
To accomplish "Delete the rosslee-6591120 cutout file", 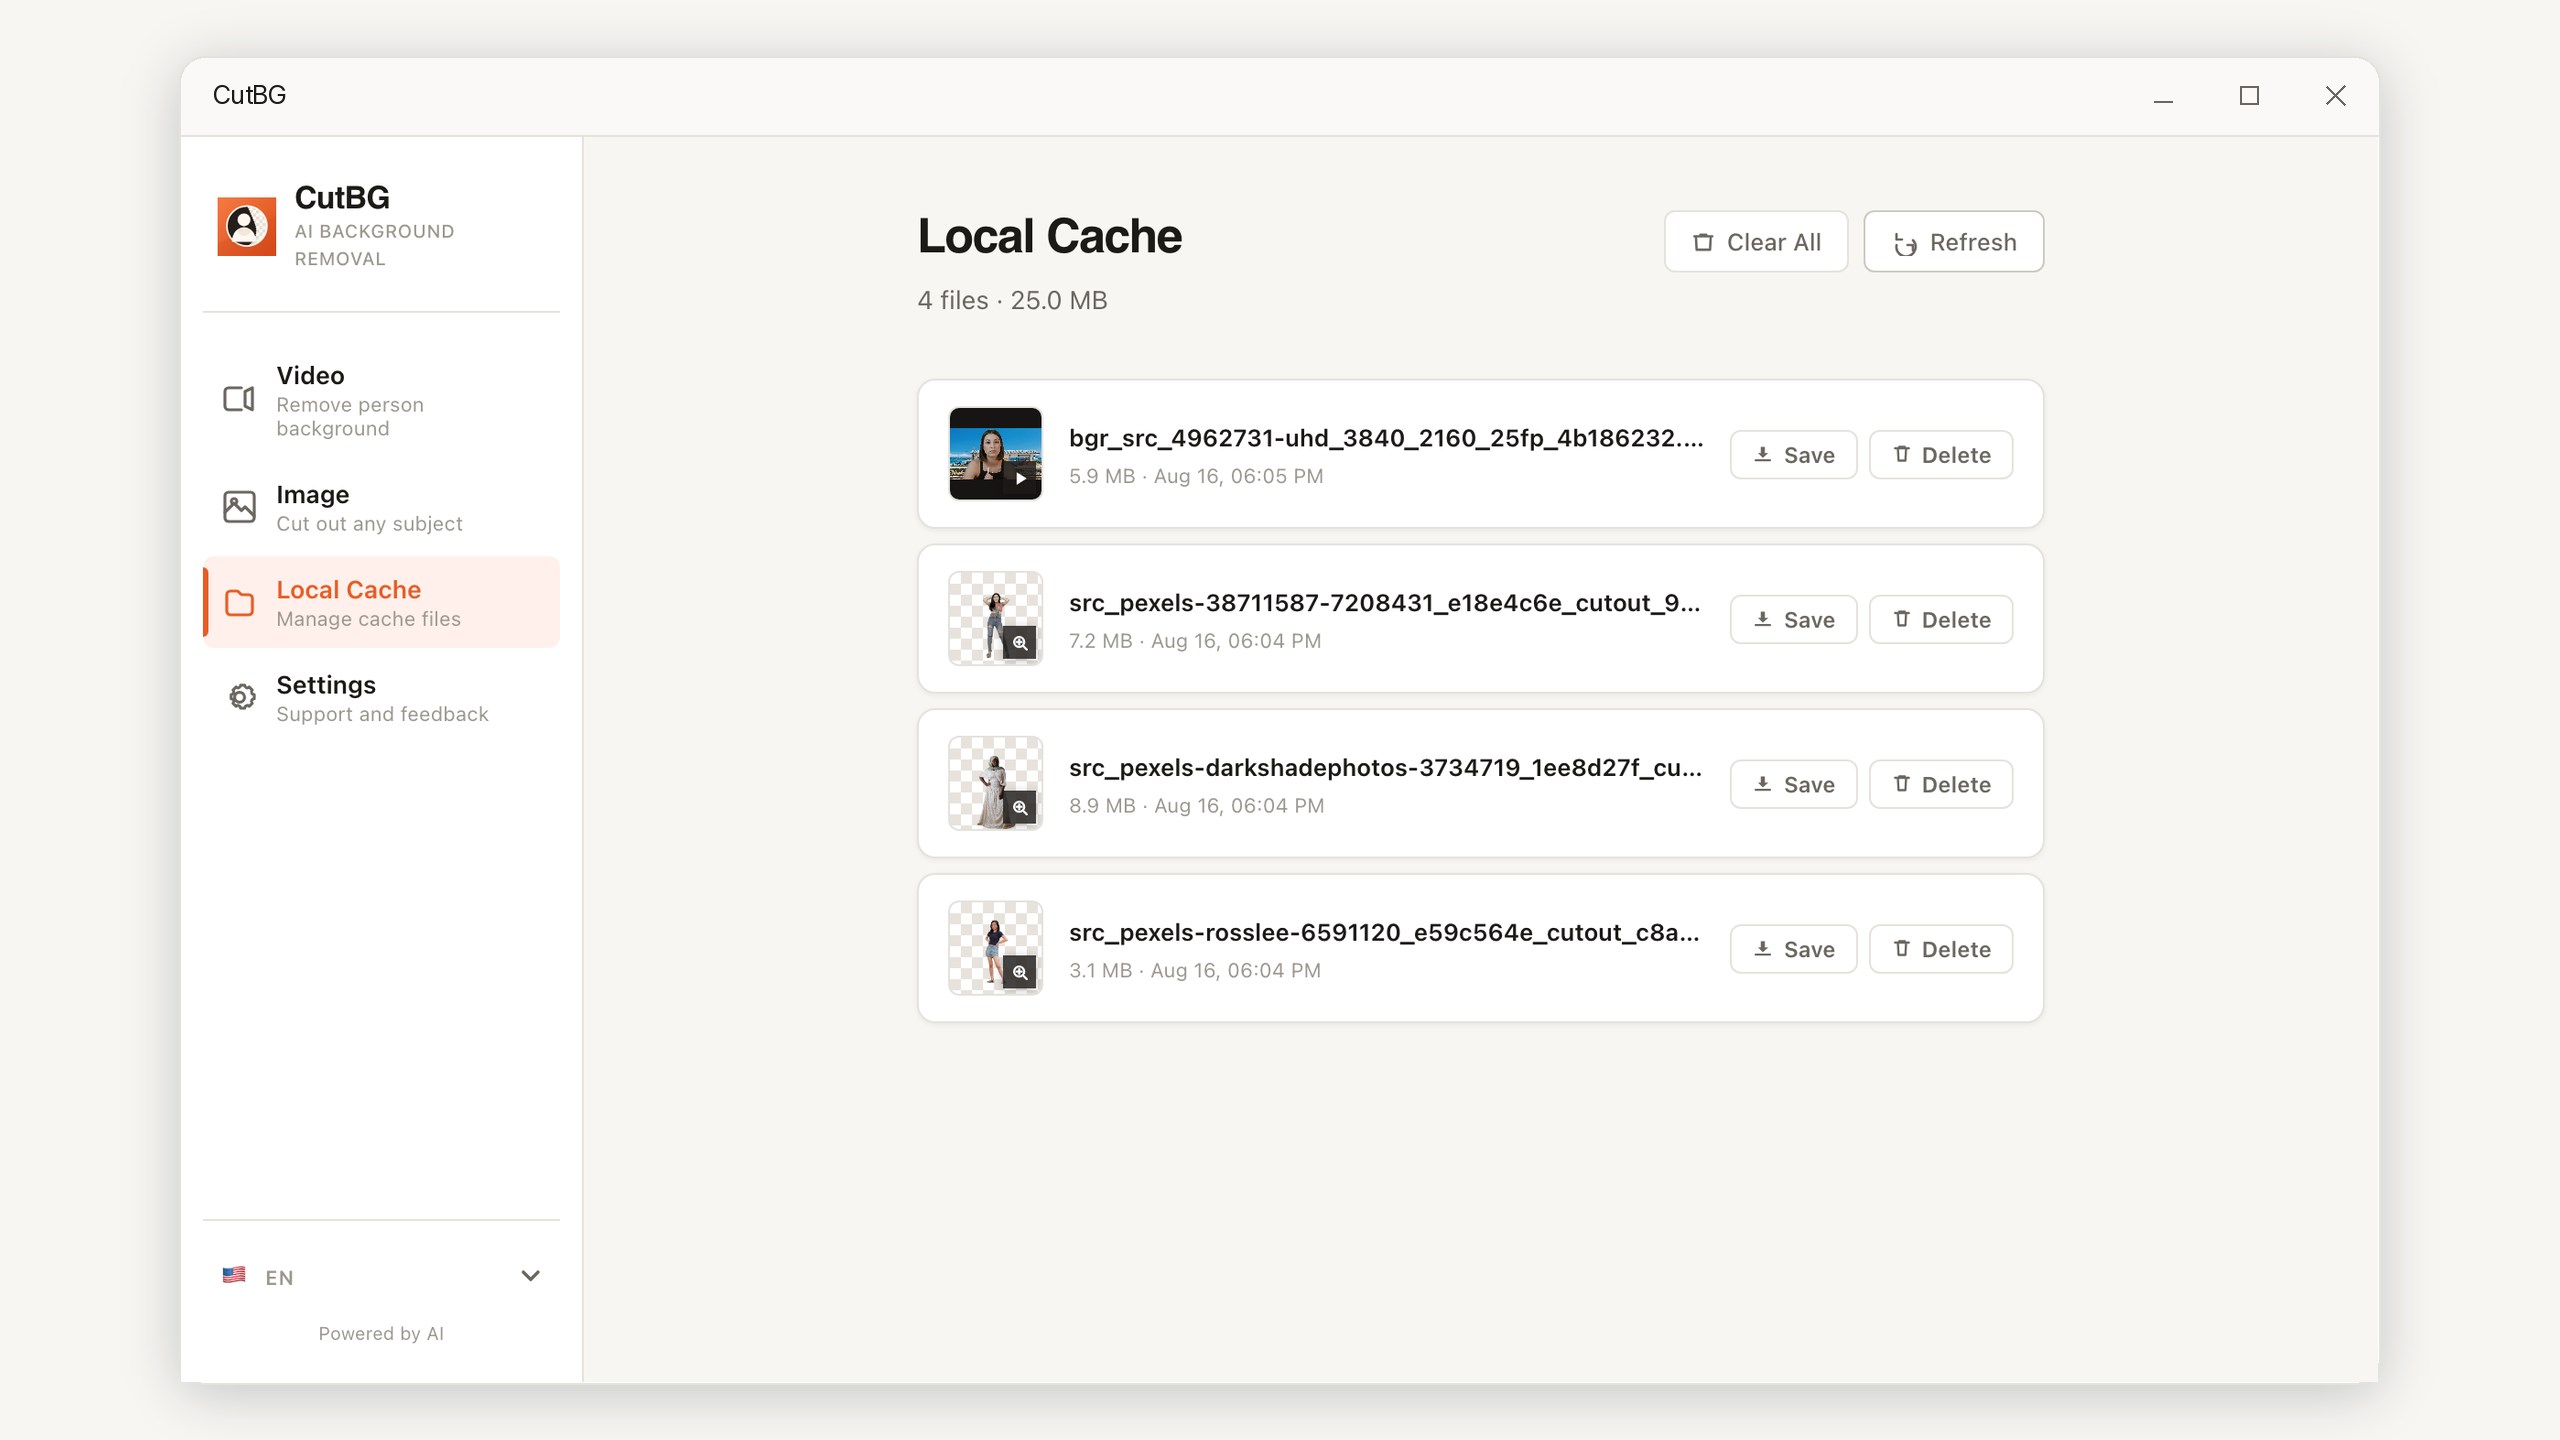I will [x=1941, y=949].
